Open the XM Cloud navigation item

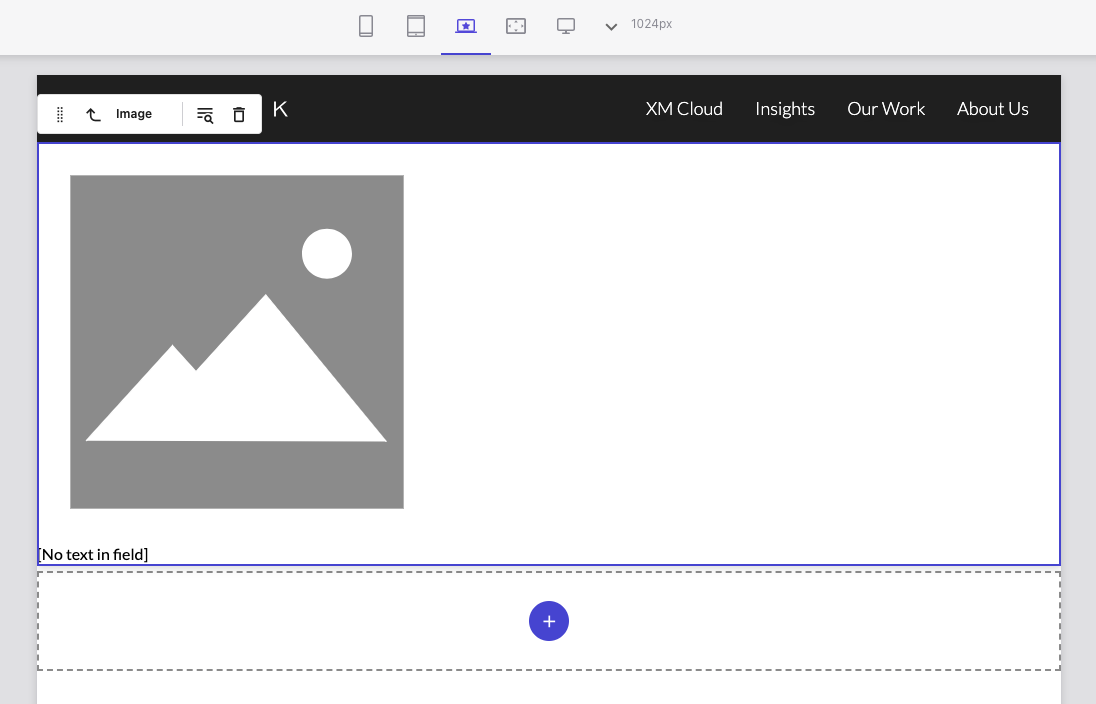684,108
